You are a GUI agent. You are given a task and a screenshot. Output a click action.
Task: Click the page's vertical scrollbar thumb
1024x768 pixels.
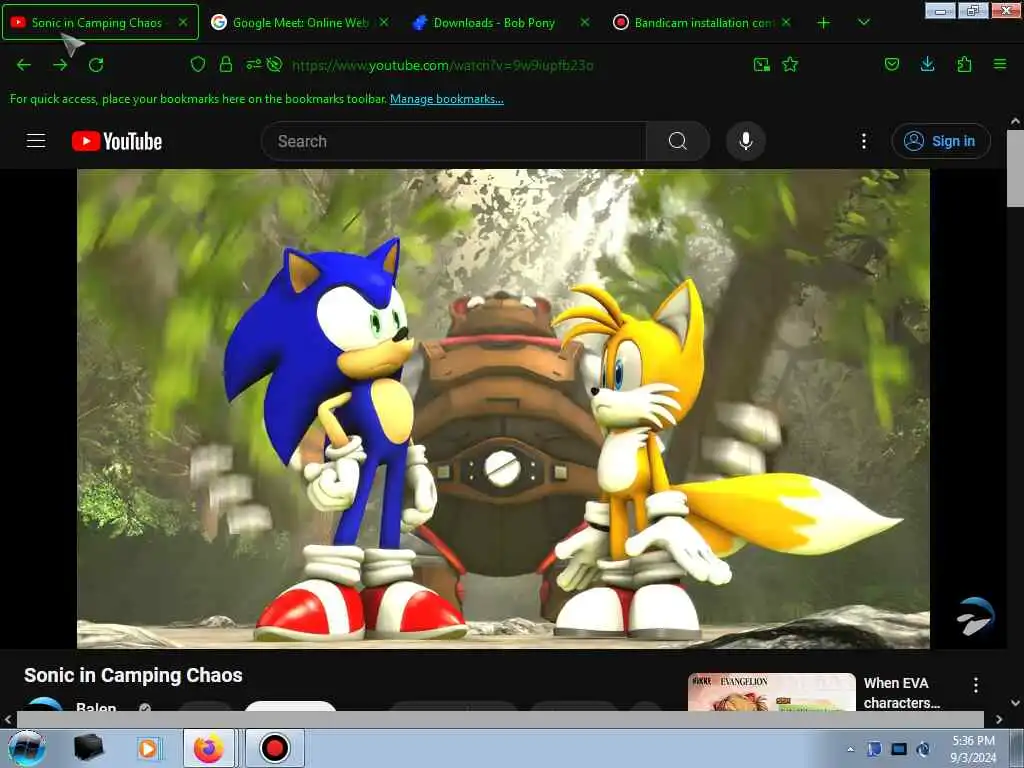pyautogui.click(x=1015, y=168)
